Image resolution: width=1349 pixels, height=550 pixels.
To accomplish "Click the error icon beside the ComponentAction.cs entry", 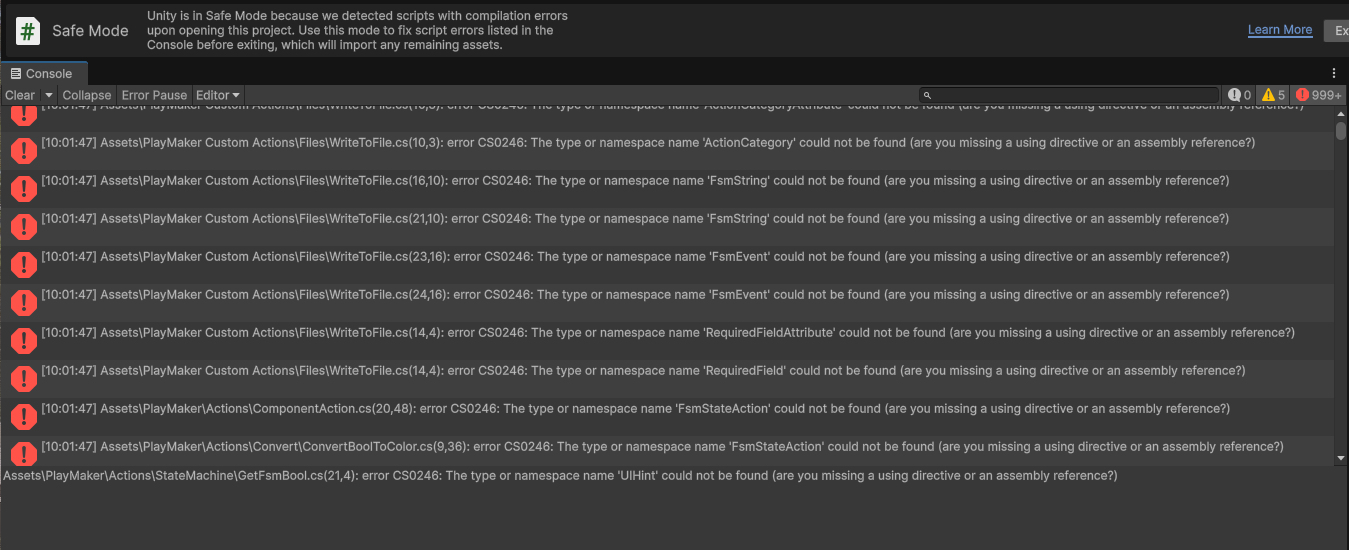I will pyautogui.click(x=23, y=416).
